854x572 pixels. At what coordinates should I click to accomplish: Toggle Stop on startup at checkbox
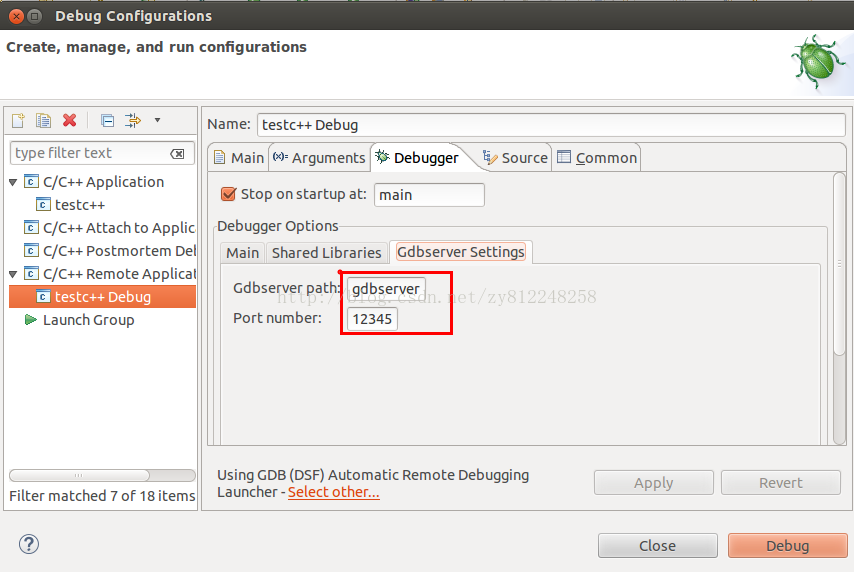coord(229,194)
